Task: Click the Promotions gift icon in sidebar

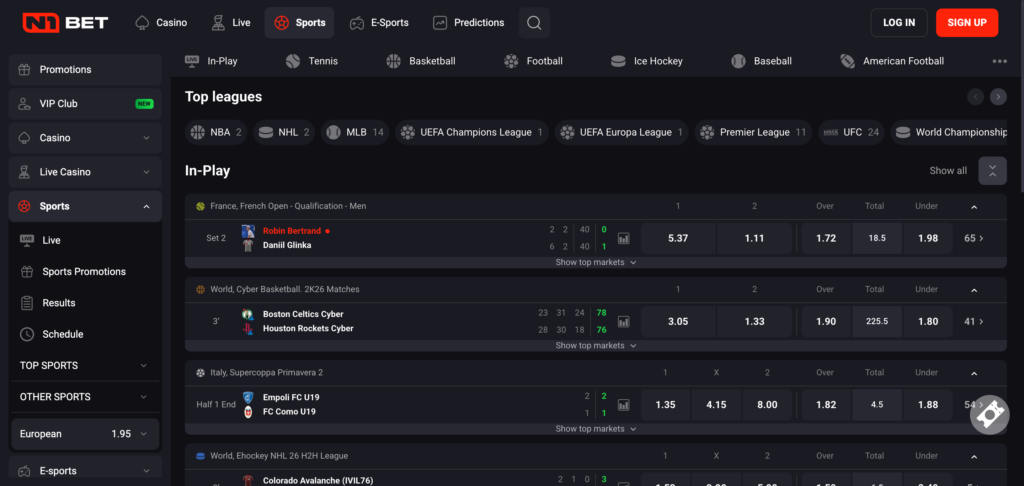Action: pos(24,69)
